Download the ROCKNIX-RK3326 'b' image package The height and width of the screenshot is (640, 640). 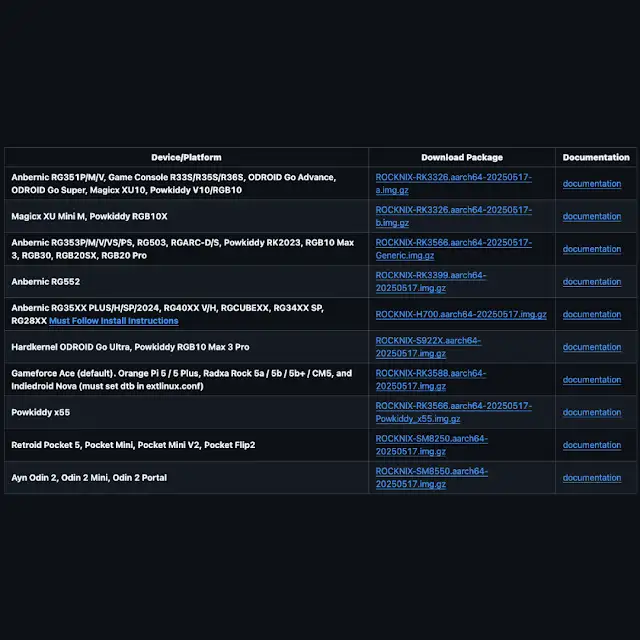click(453, 210)
